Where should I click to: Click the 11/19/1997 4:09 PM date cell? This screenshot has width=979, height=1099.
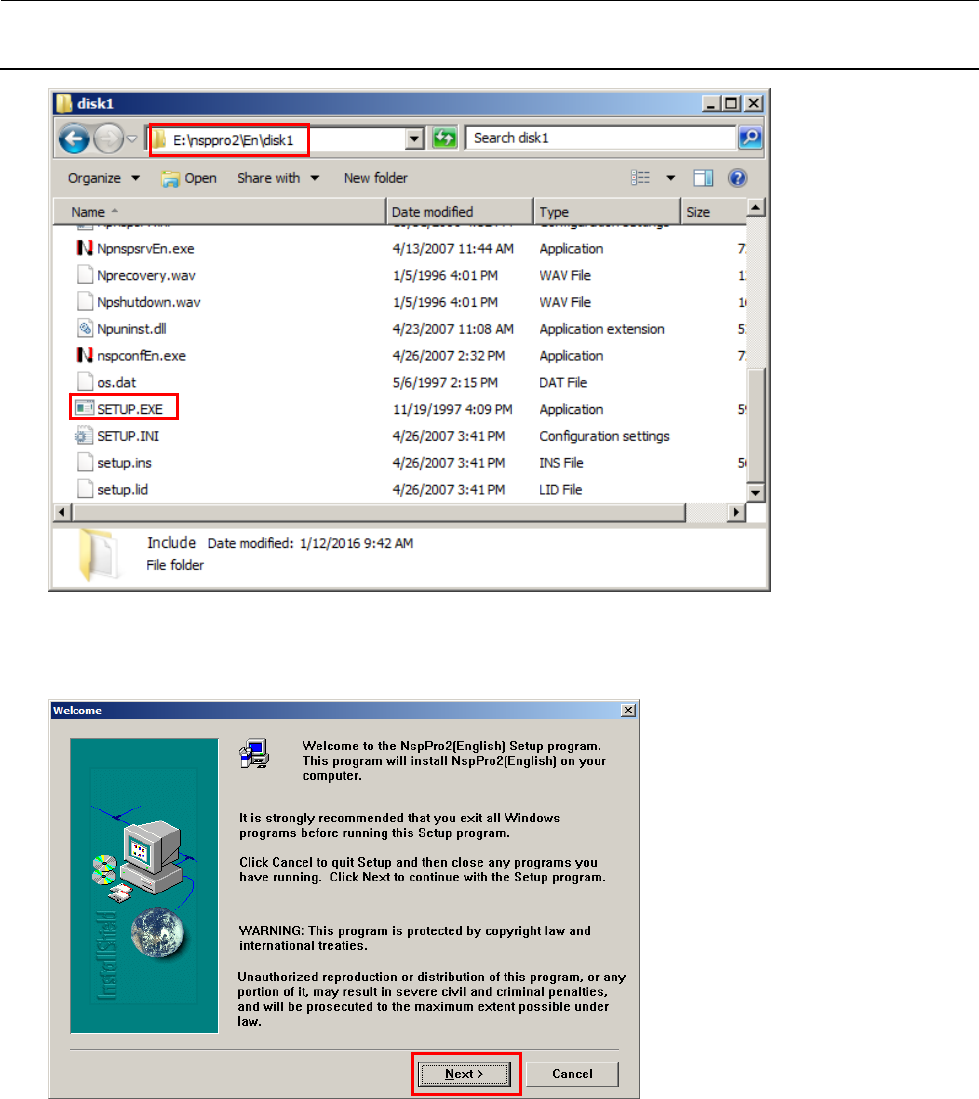453,409
